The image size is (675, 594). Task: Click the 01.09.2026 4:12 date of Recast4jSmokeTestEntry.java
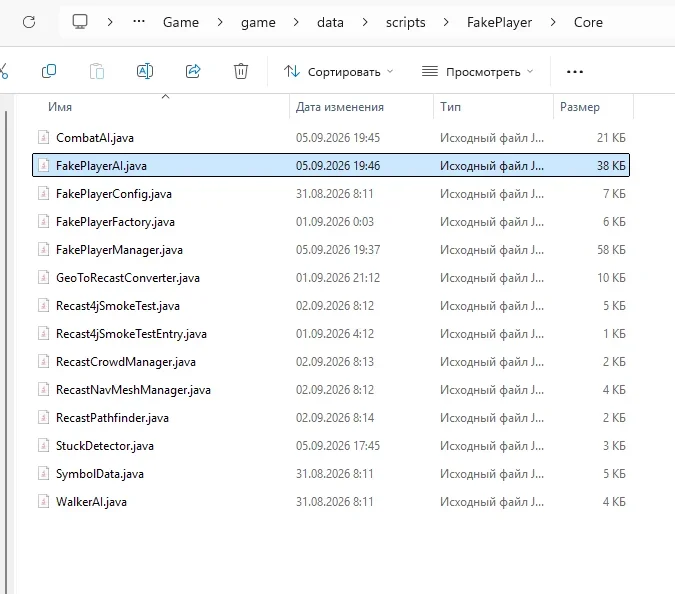[x=335, y=334]
